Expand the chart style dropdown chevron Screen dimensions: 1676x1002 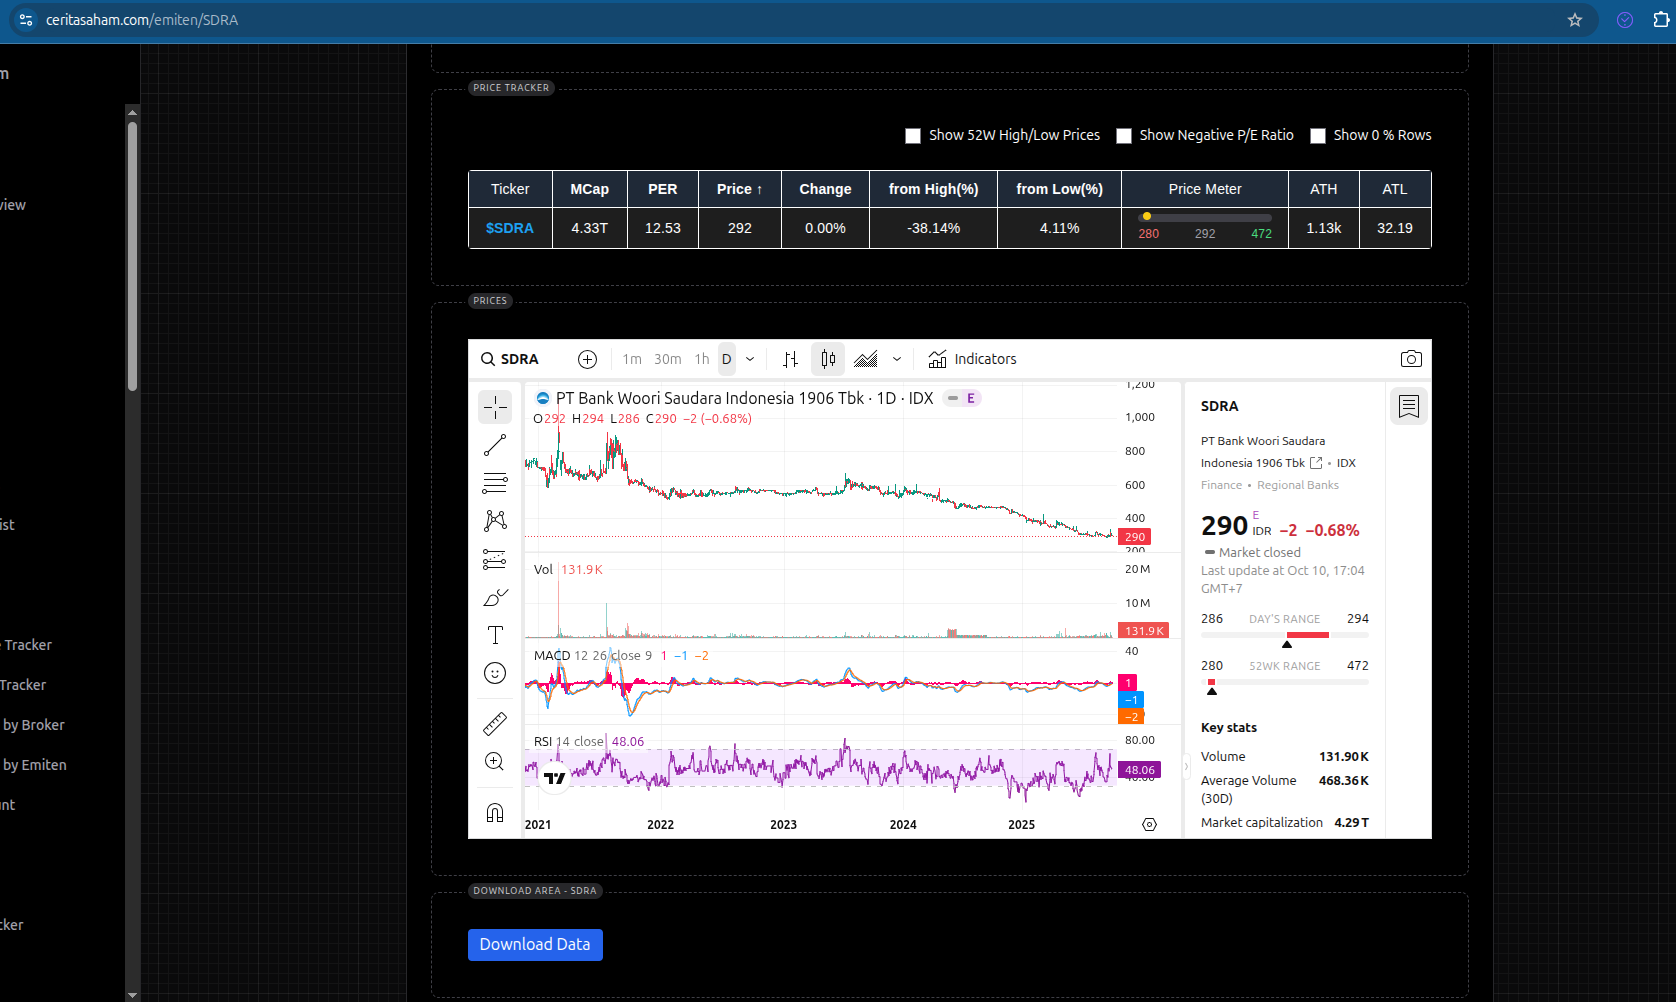897,359
